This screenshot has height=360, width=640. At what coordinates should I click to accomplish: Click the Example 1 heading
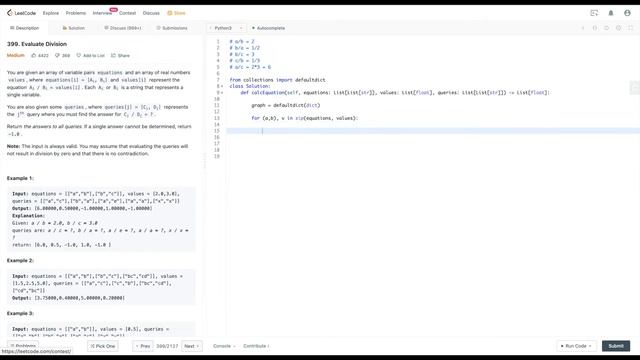(20, 178)
